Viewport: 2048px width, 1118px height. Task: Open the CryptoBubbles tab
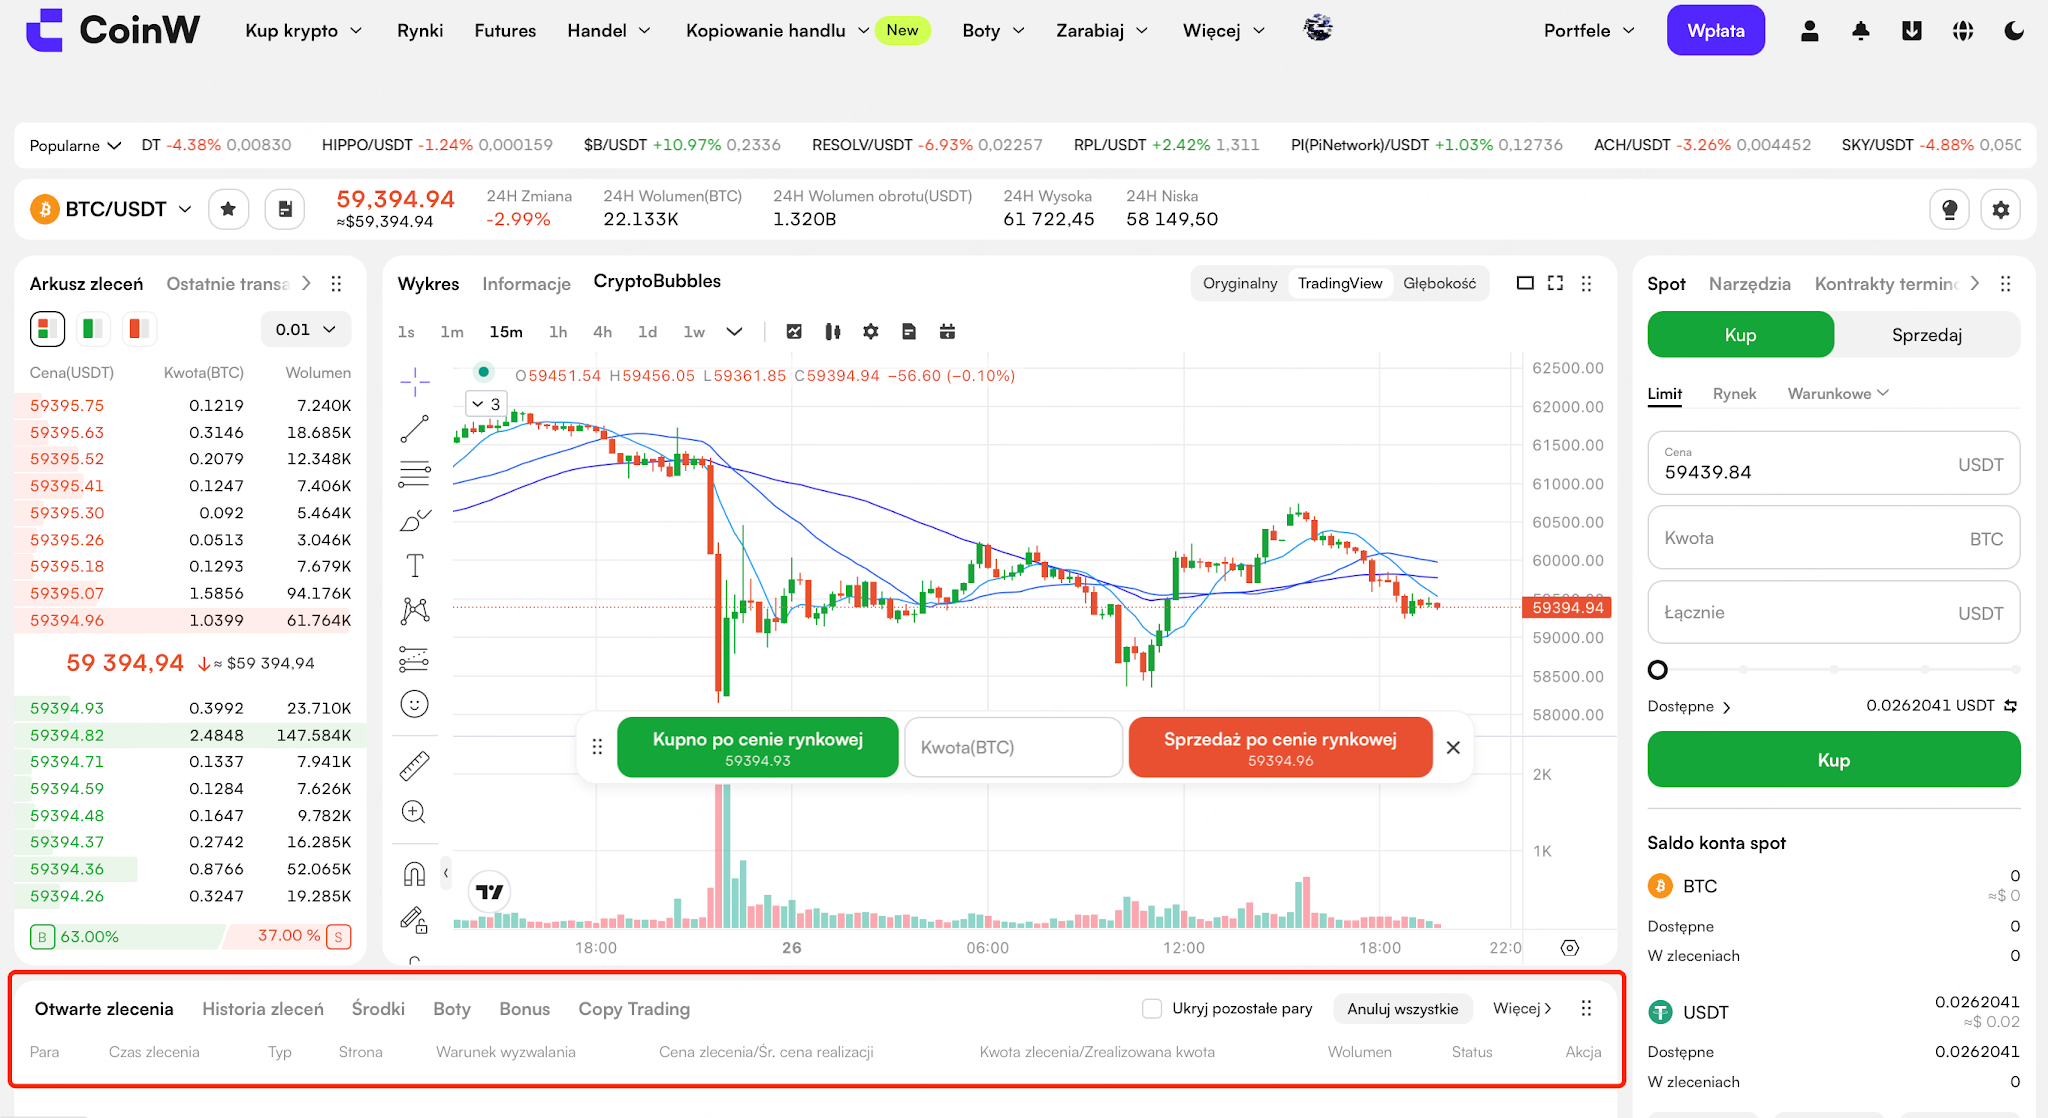657,282
